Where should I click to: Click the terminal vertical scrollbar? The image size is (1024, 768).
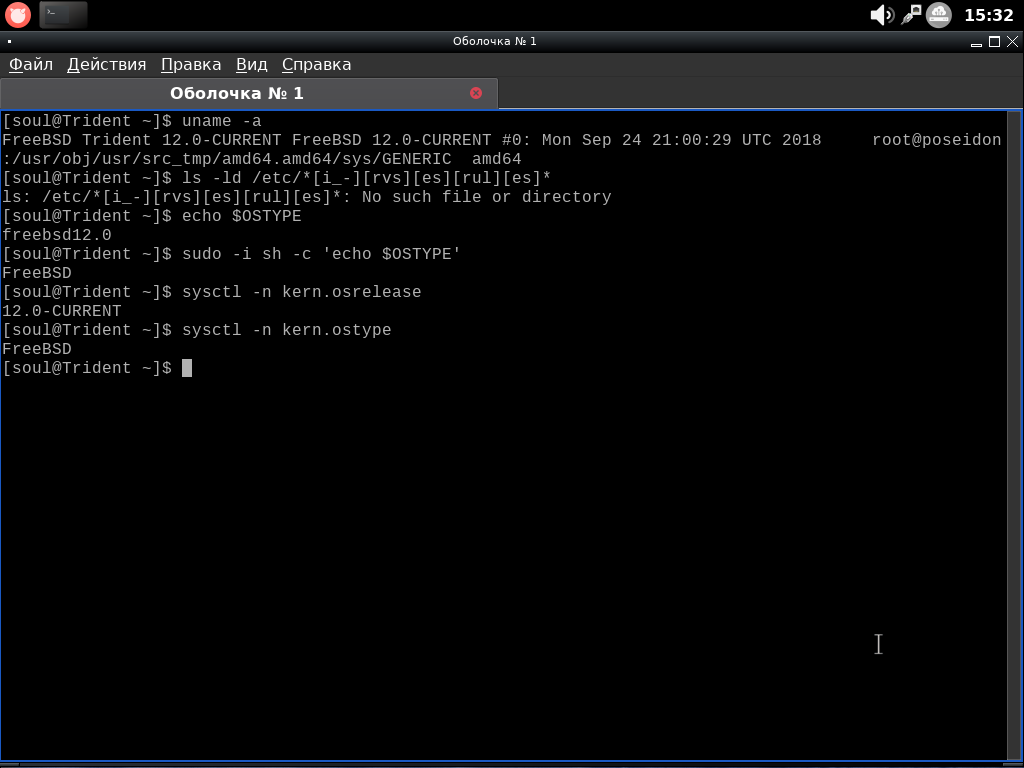point(1014,436)
